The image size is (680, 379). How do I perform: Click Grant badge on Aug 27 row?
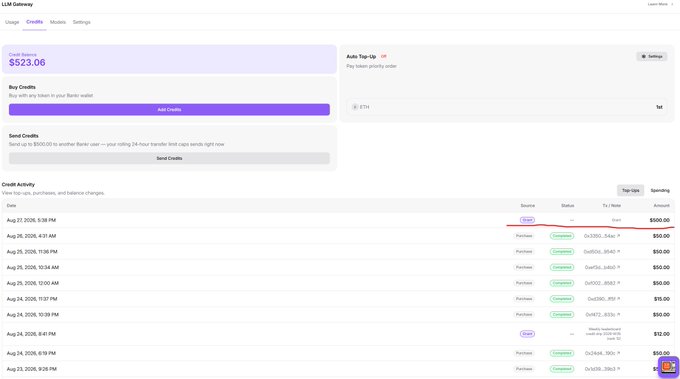pos(527,220)
